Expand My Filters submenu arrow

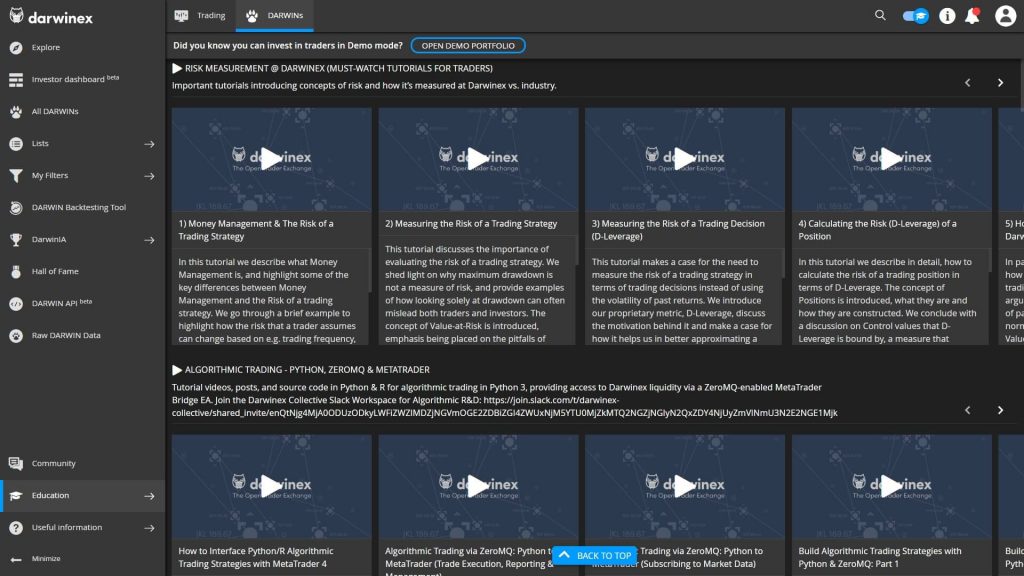click(x=150, y=176)
